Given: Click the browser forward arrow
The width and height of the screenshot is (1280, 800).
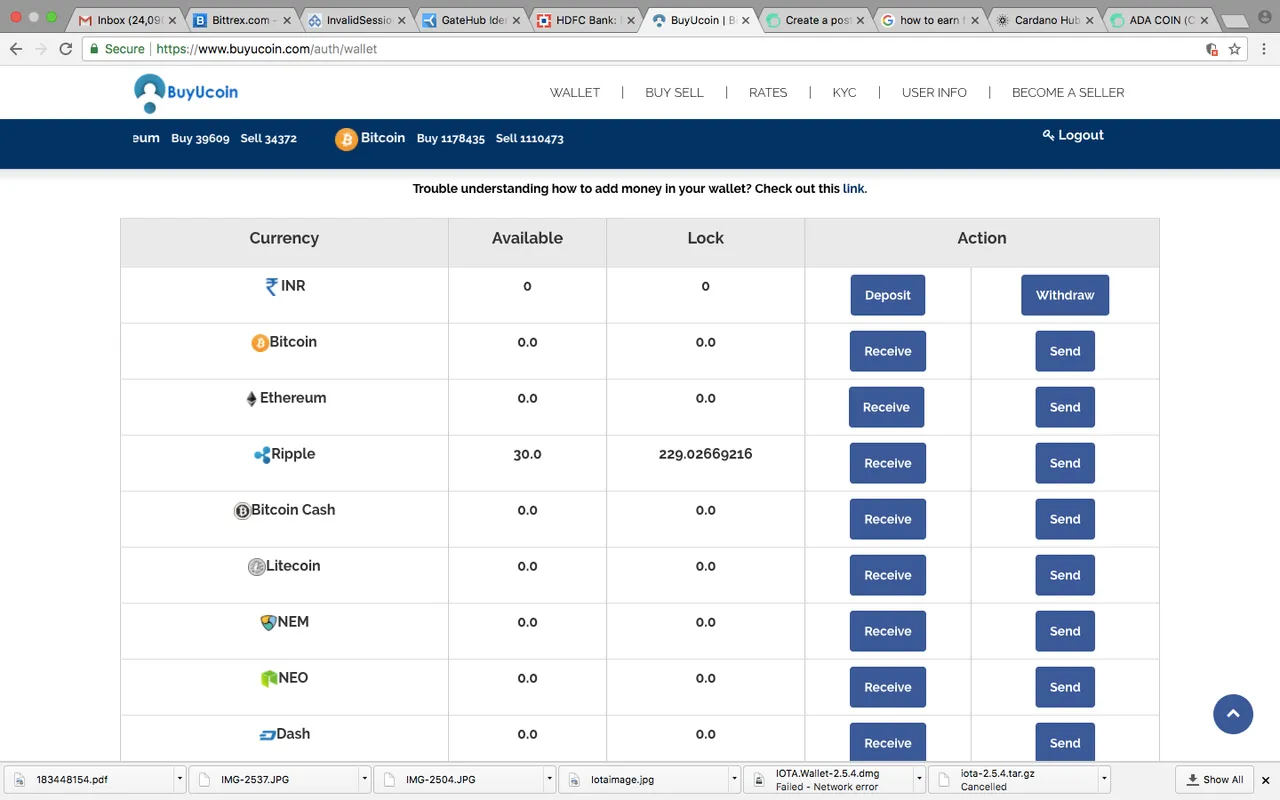Looking at the screenshot, I should click(x=41, y=49).
